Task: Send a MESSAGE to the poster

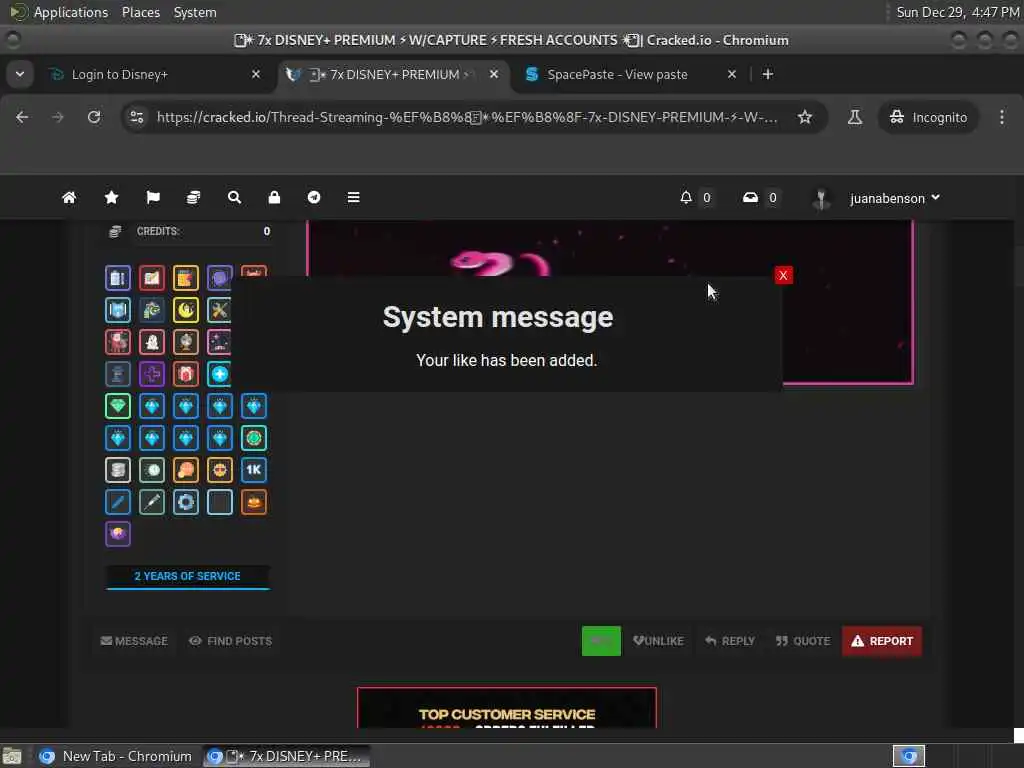Action: click(135, 641)
